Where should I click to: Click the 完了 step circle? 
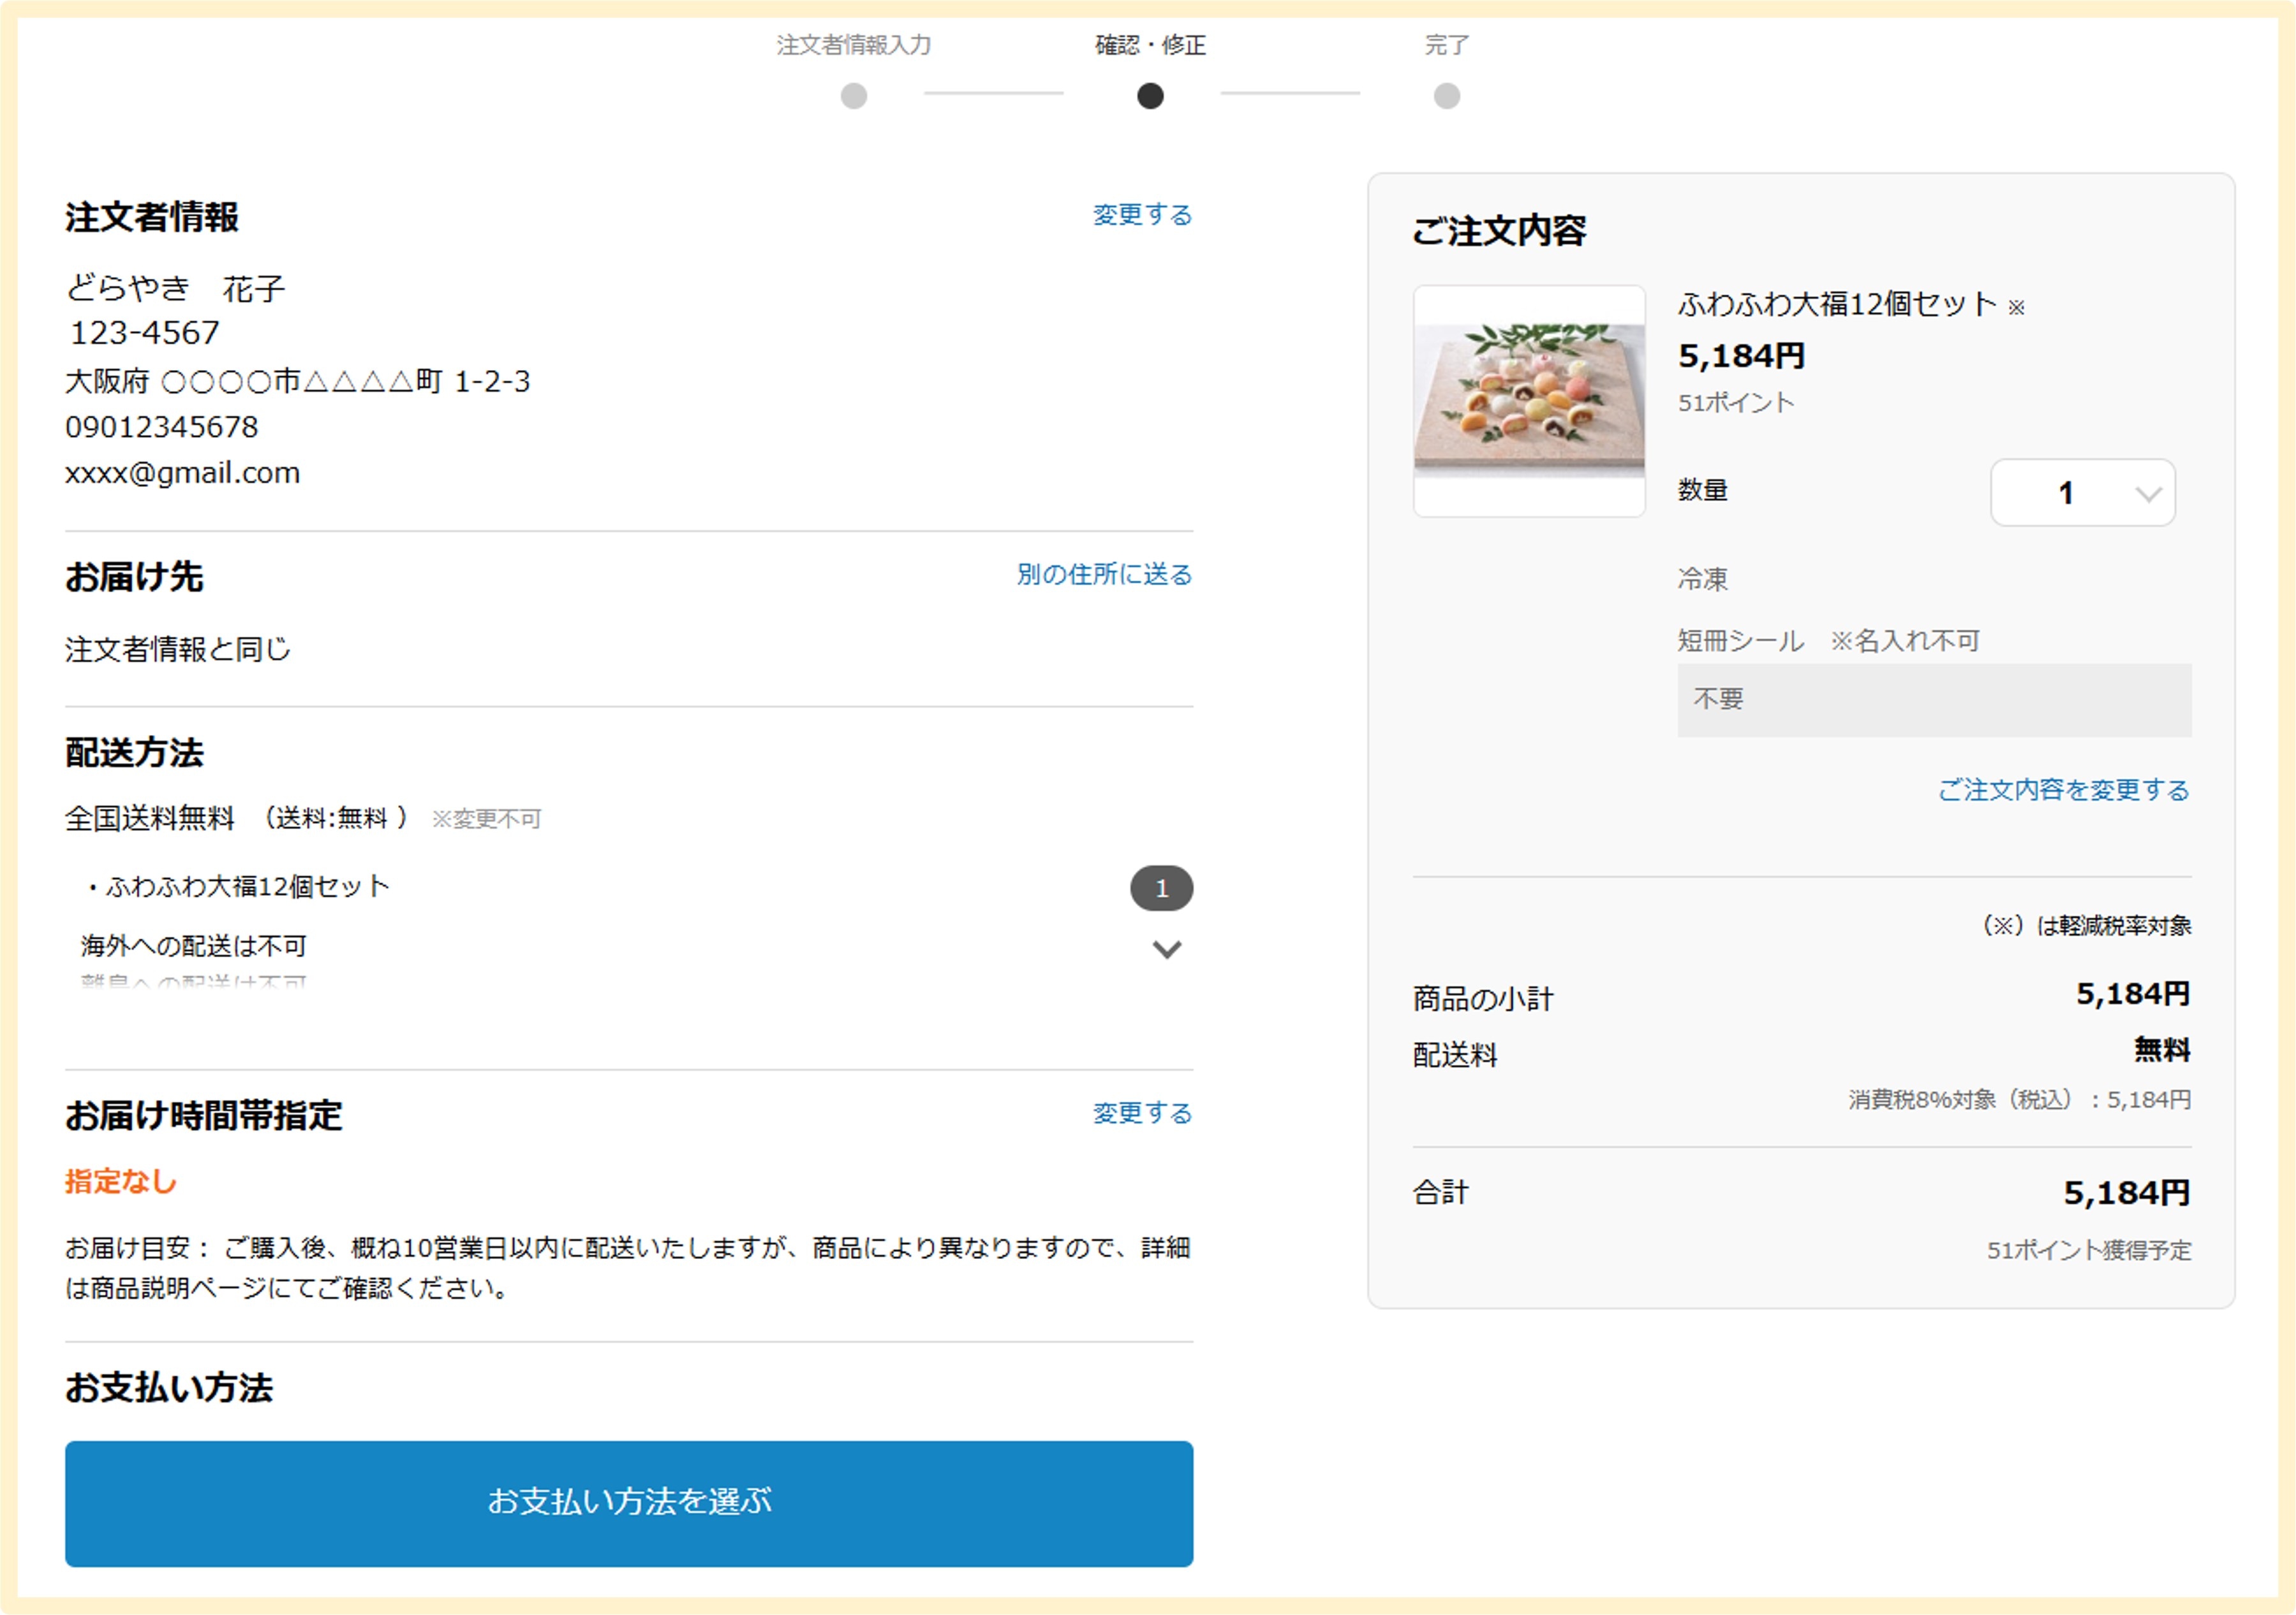tap(1446, 96)
